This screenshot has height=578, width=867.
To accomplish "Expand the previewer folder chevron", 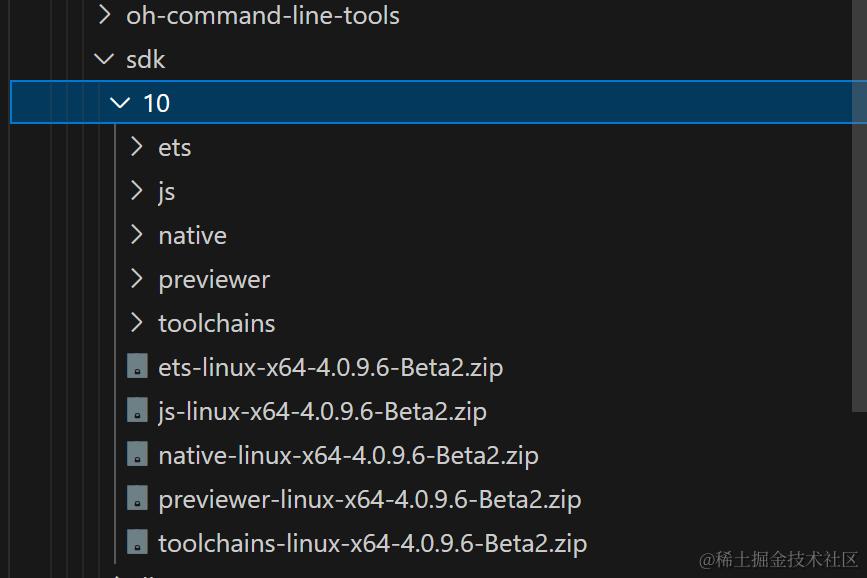I will coord(137,279).
